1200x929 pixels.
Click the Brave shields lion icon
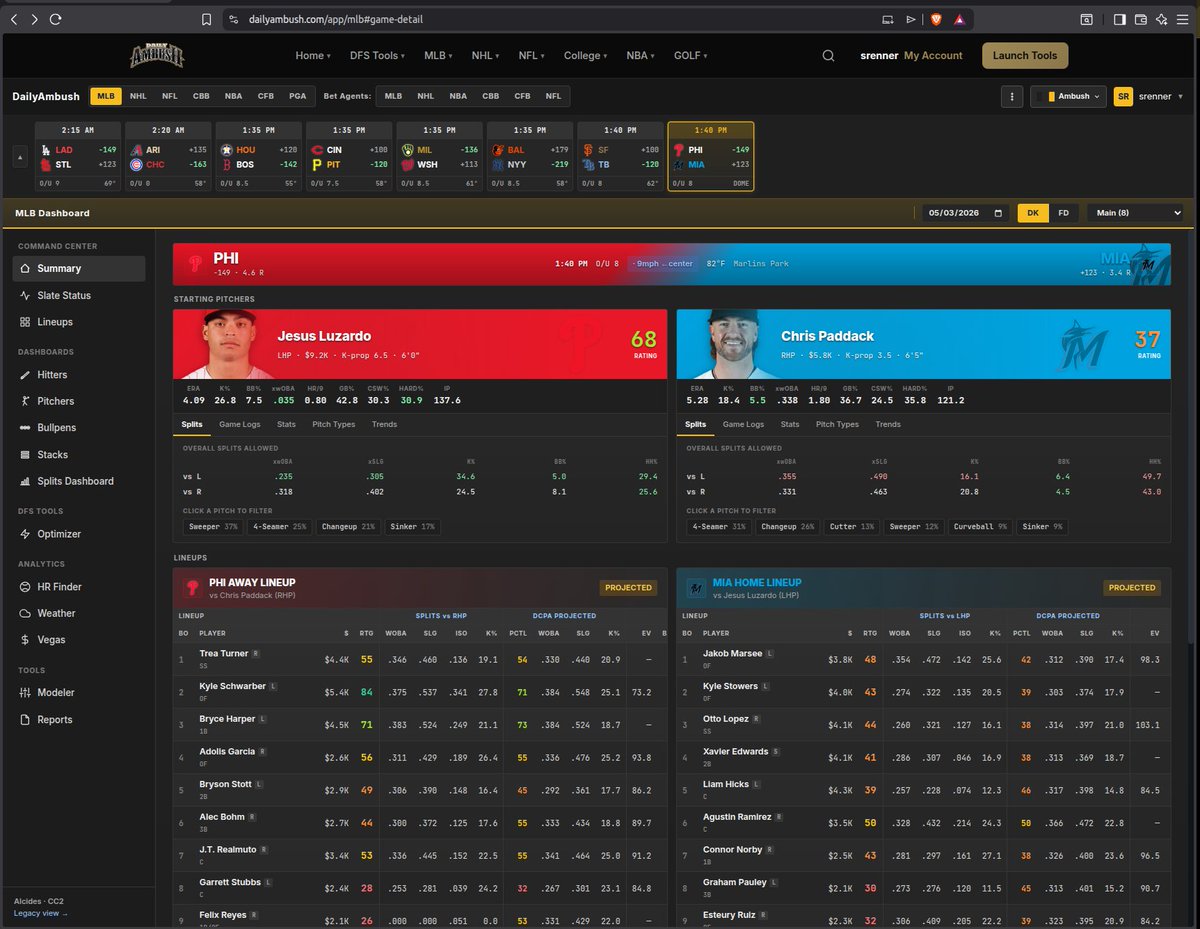pyautogui.click(x=934, y=19)
